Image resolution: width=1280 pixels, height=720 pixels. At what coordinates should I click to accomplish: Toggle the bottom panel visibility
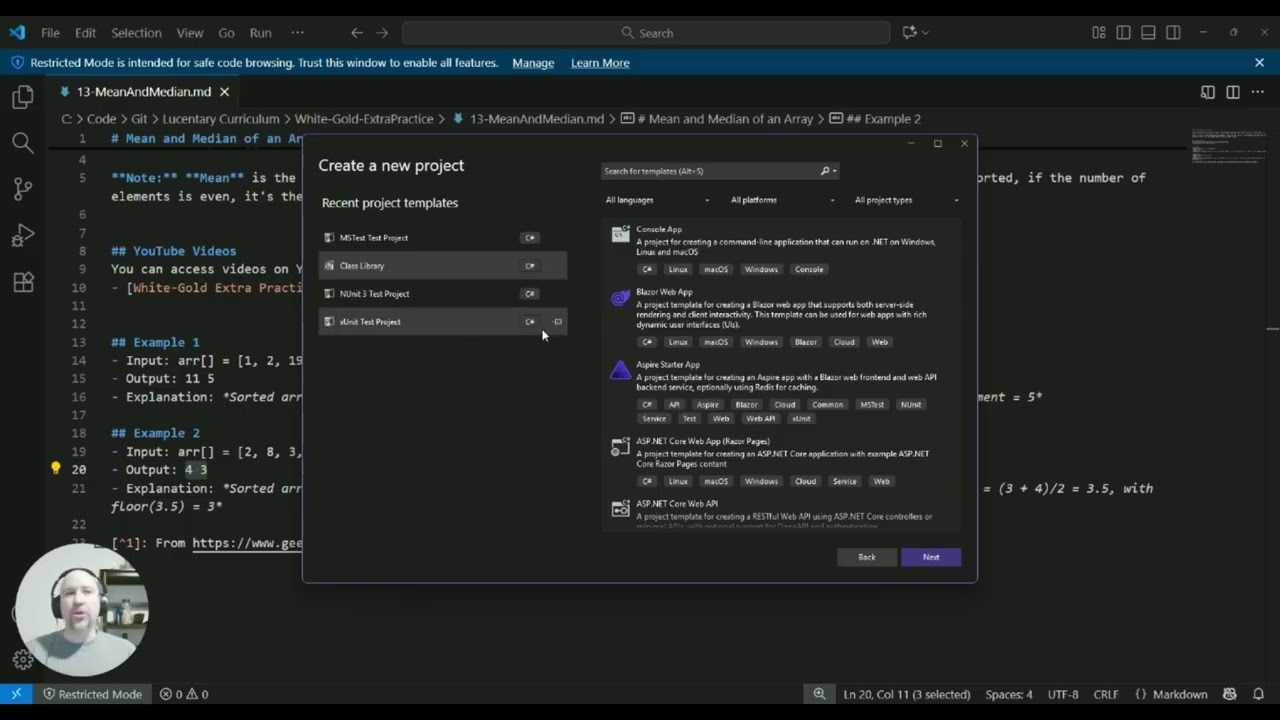pos(1148,33)
